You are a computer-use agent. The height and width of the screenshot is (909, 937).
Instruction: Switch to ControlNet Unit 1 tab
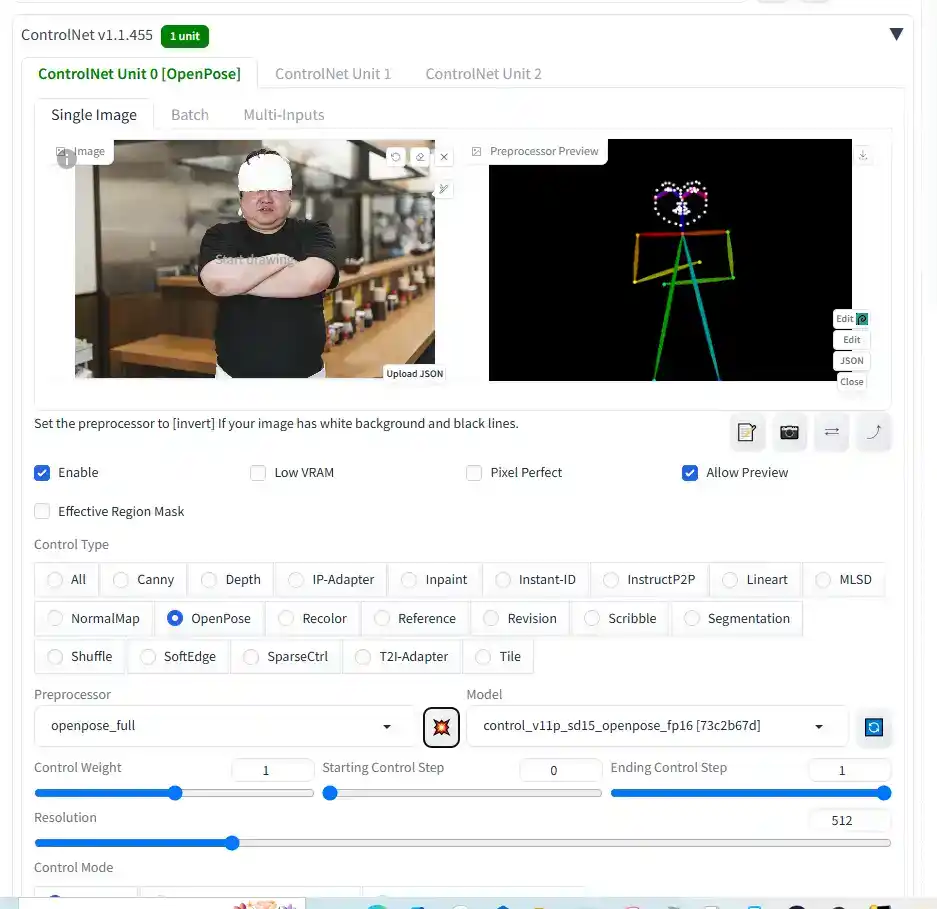pyautogui.click(x=333, y=74)
